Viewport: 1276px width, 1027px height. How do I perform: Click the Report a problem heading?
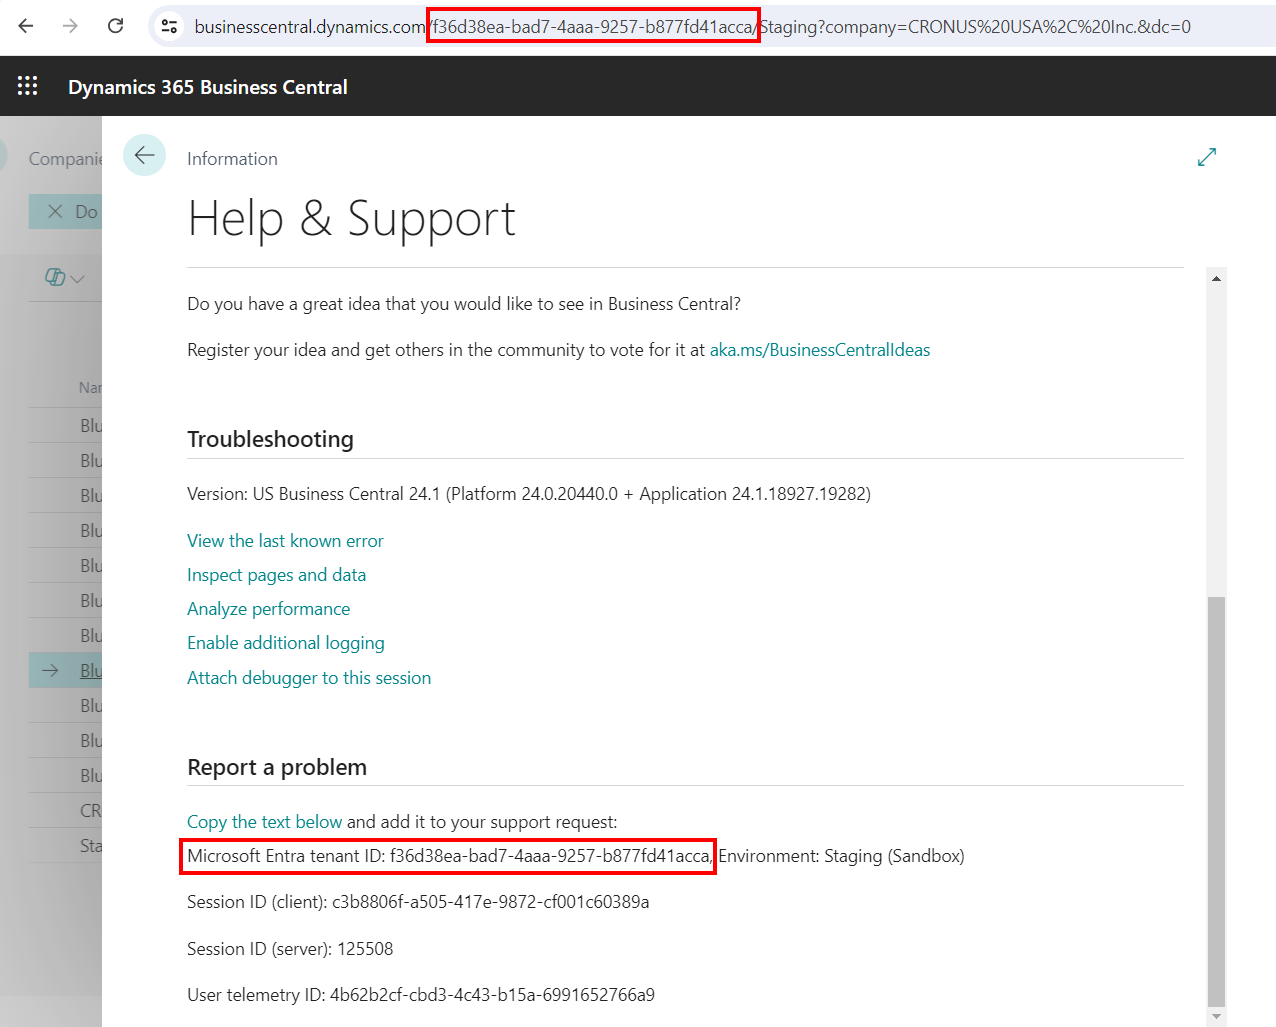277,767
